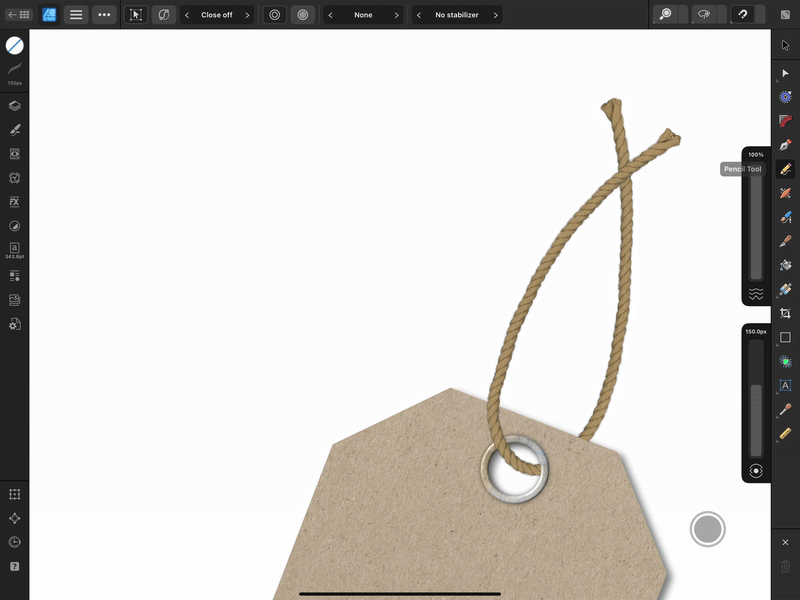Open the Symbols studio

pyautogui.click(x=14, y=178)
